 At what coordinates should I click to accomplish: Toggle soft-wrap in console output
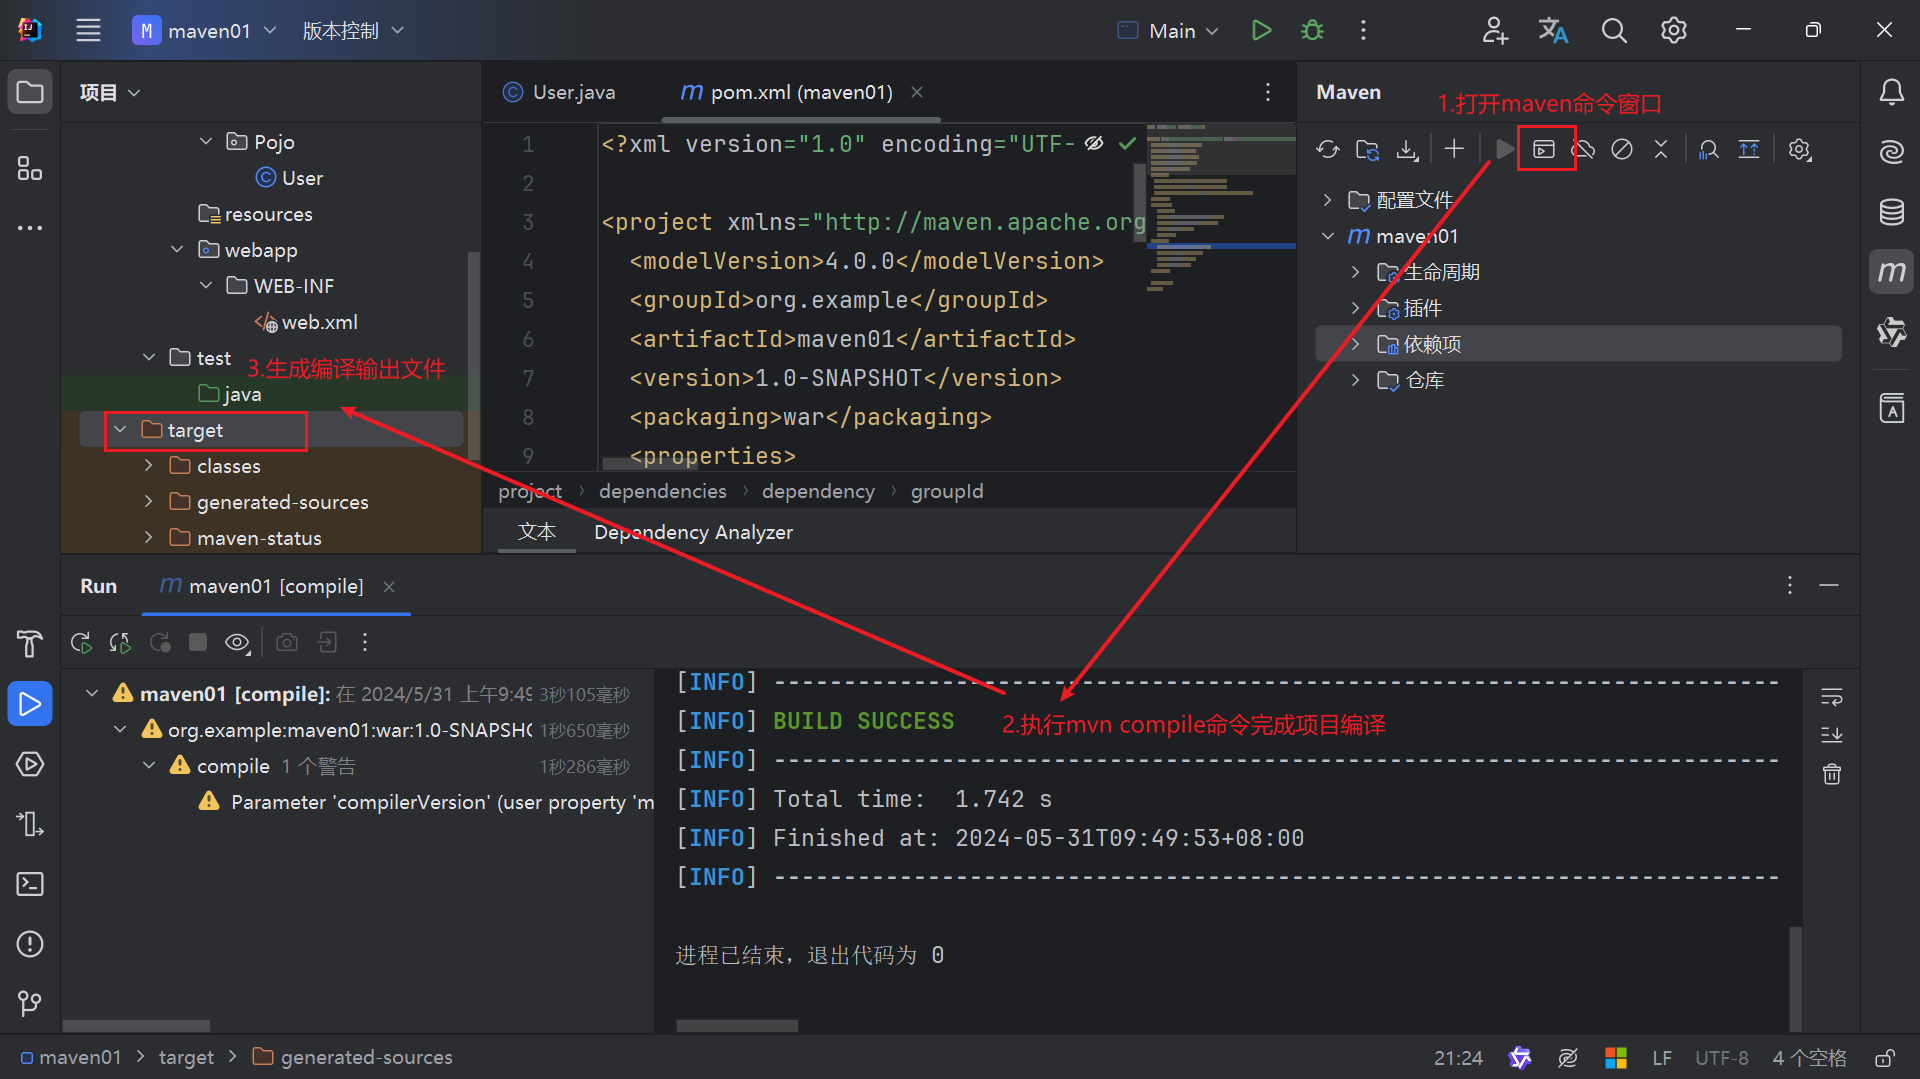pos(1832,696)
